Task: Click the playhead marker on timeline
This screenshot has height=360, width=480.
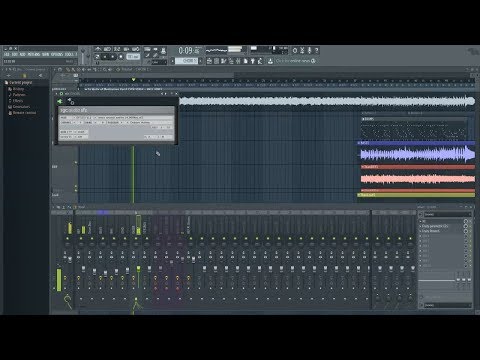Action: coord(133,80)
